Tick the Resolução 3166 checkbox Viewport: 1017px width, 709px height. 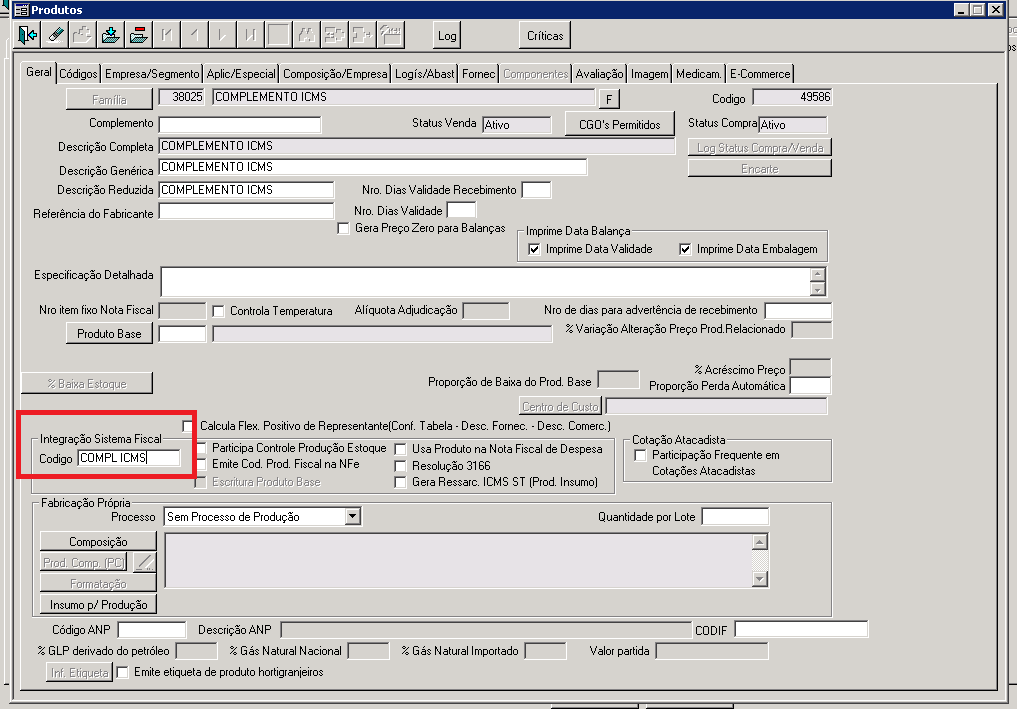coord(401,466)
